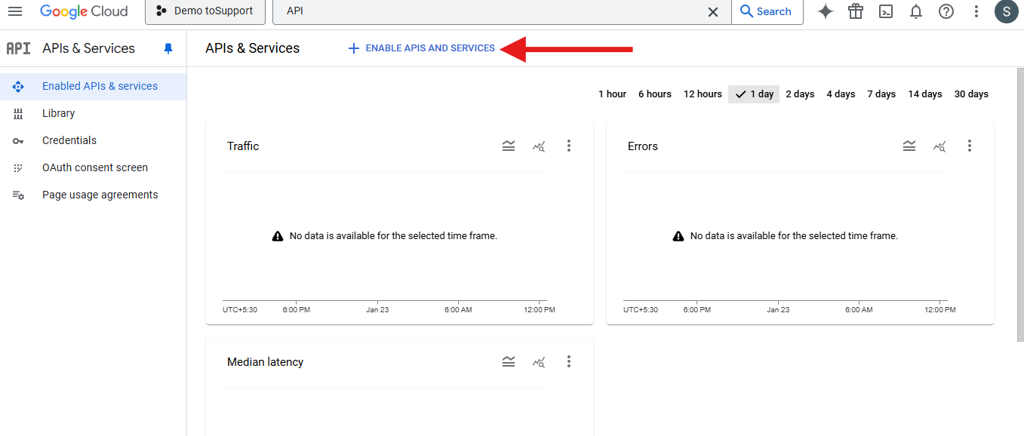Screen dimensions: 1024x436
Task: Click the pin icon next to APIs & Services
Action: (168, 48)
